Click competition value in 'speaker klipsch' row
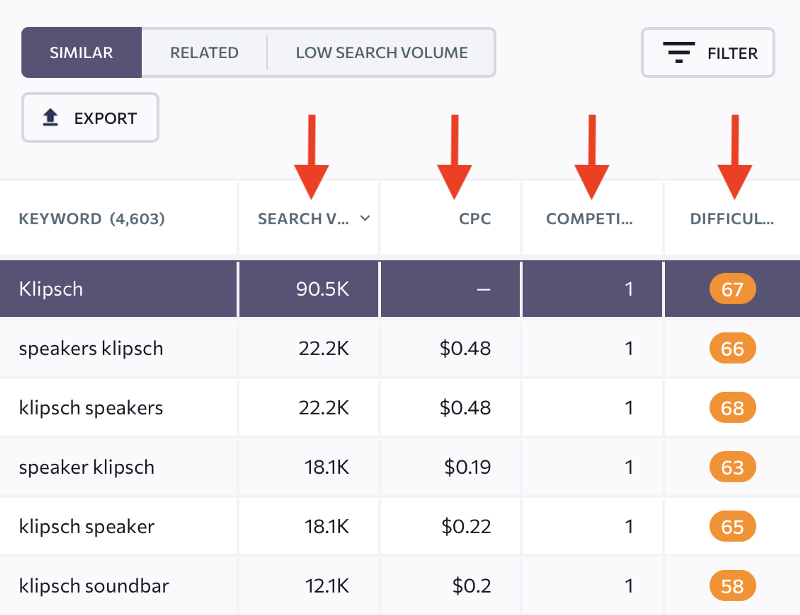The image size is (800, 615). [x=629, y=467]
